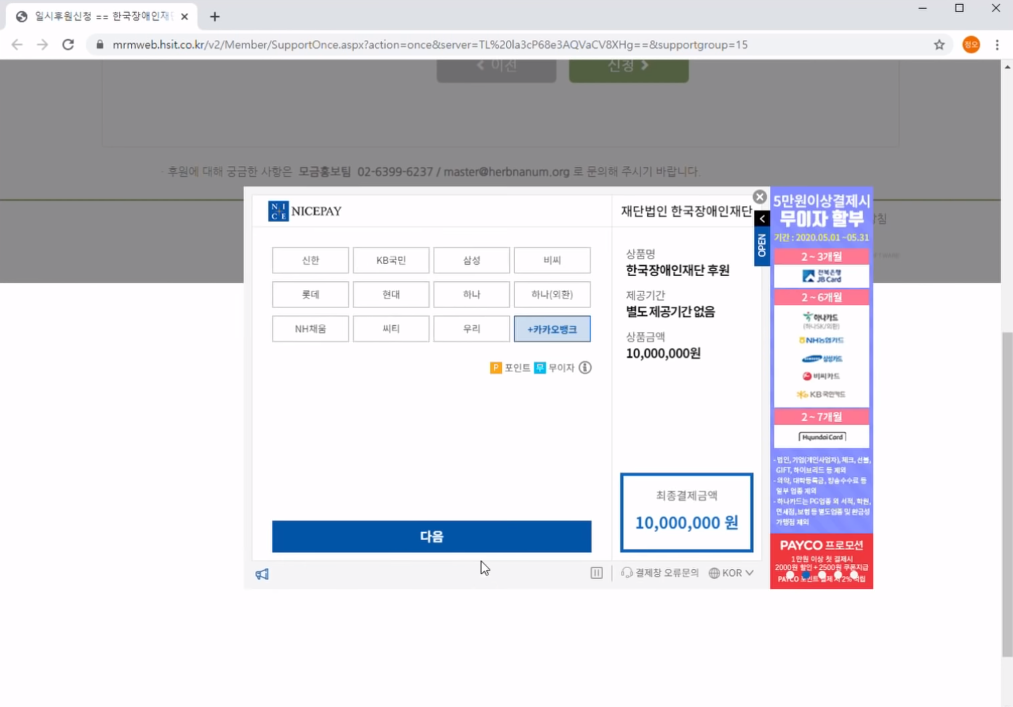Choose the +카카오뱅크 card option

(x=552, y=329)
